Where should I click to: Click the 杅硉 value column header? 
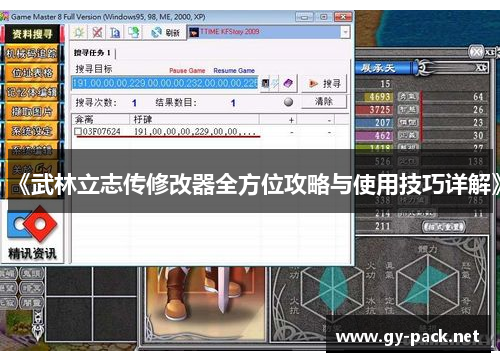click(194, 119)
